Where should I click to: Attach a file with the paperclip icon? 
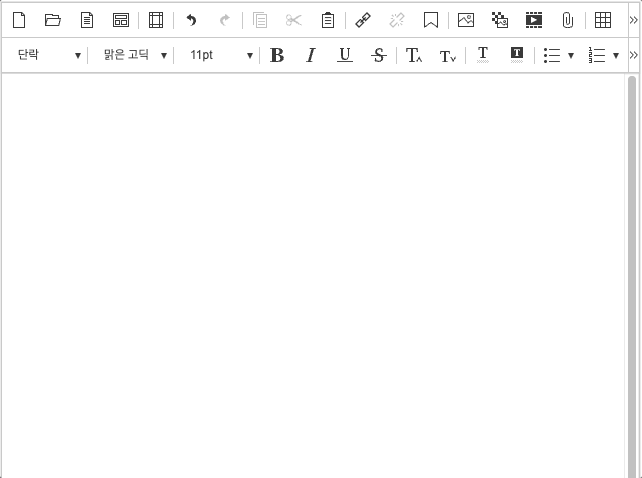[x=567, y=20]
